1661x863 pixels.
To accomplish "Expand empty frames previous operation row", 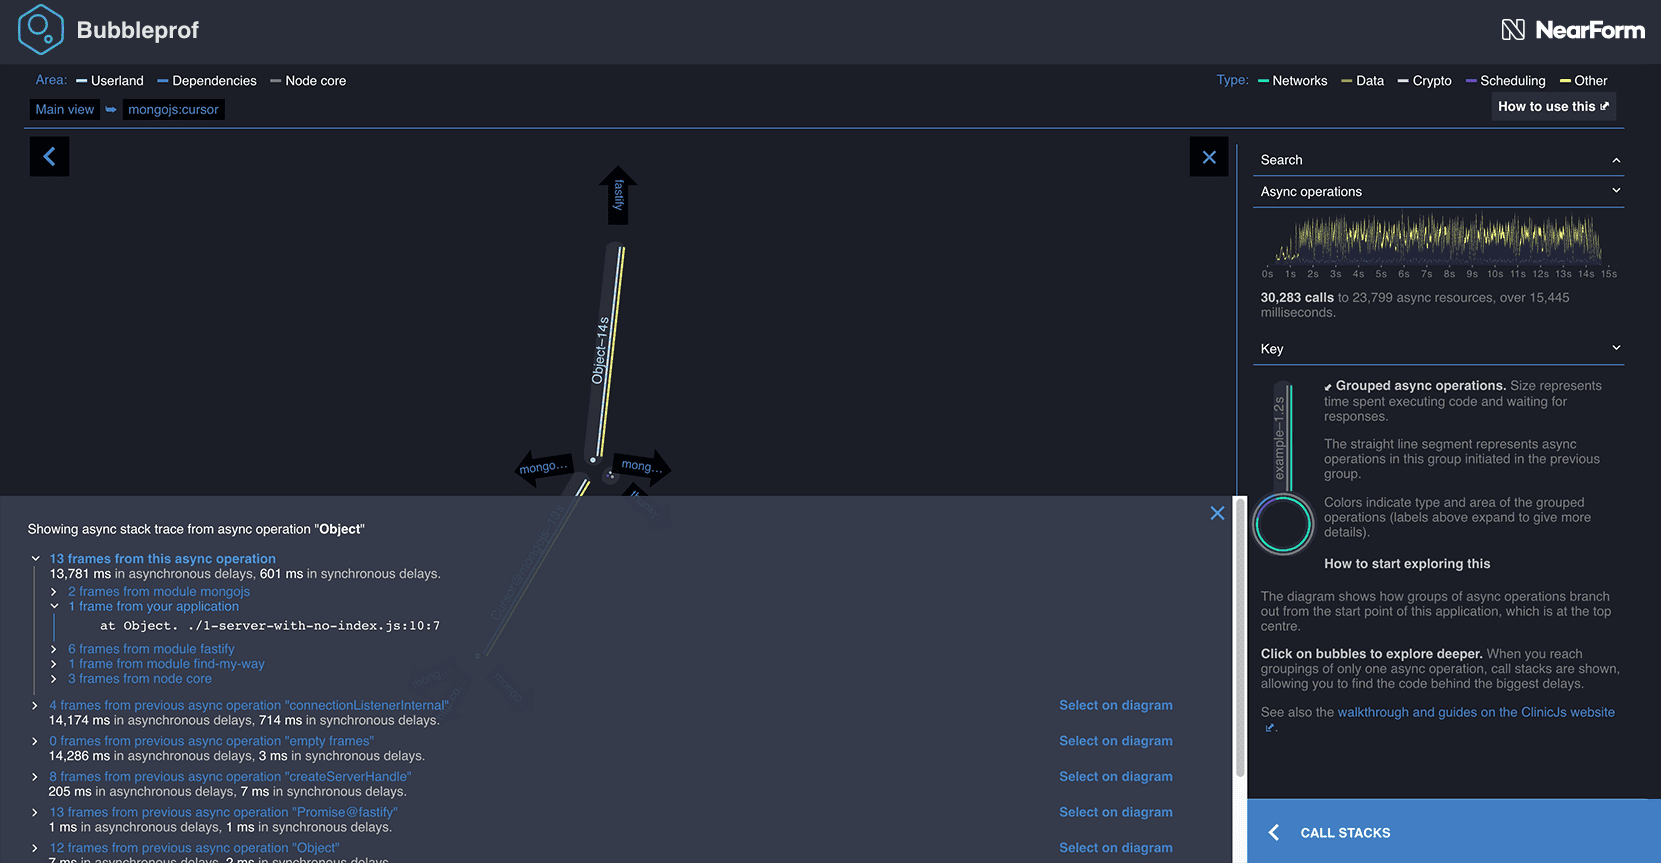I will point(211,741).
